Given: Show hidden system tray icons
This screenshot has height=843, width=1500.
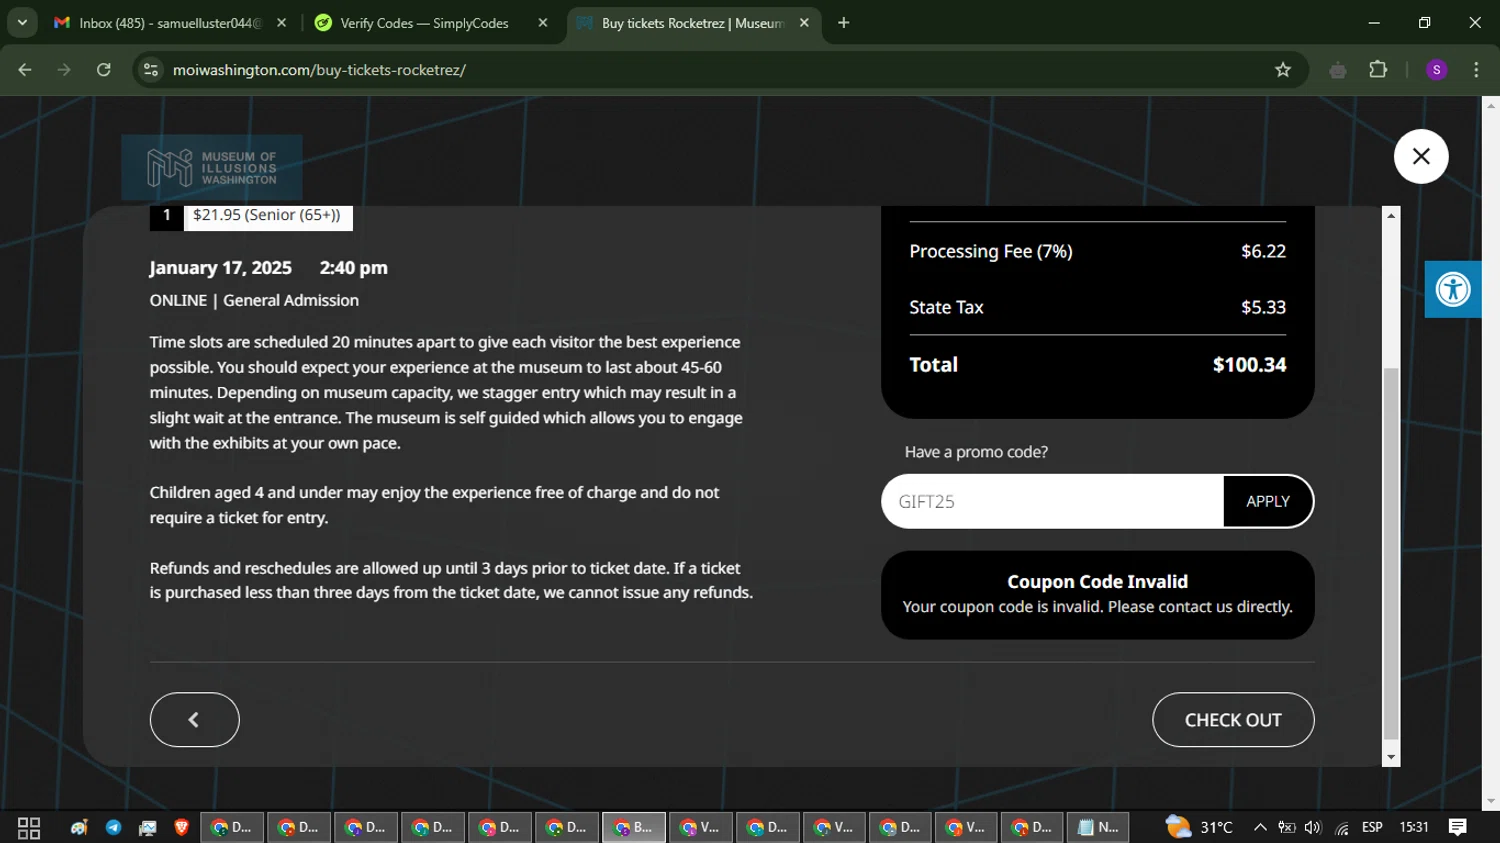Looking at the screenshot, I should 1260,828.
